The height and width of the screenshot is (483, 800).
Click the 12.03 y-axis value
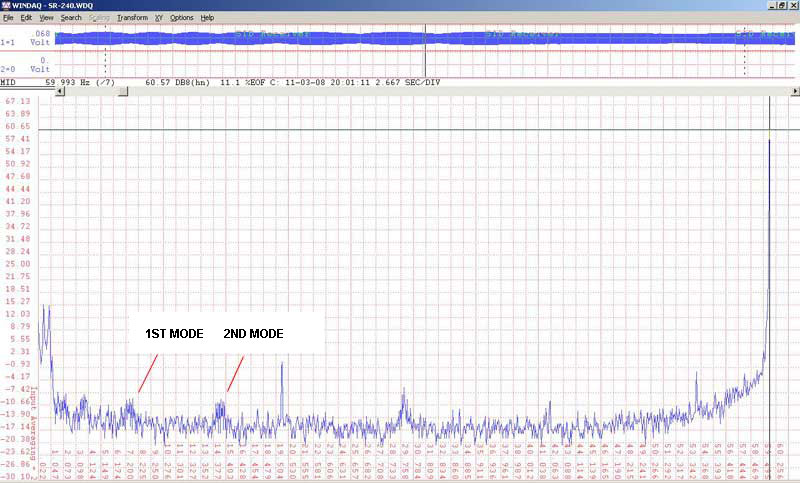pyautogui.click(x=18, y=314)
